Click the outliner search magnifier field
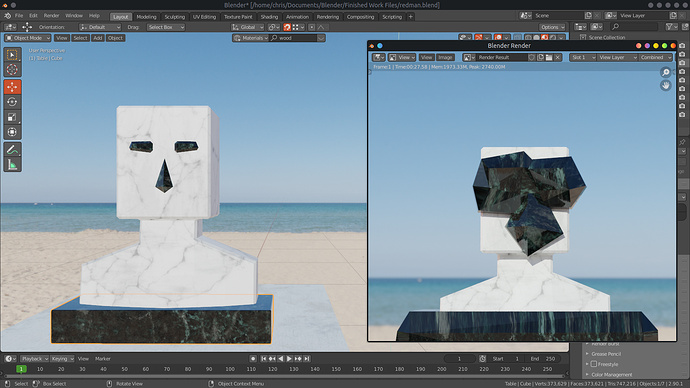 coord(634,27)
